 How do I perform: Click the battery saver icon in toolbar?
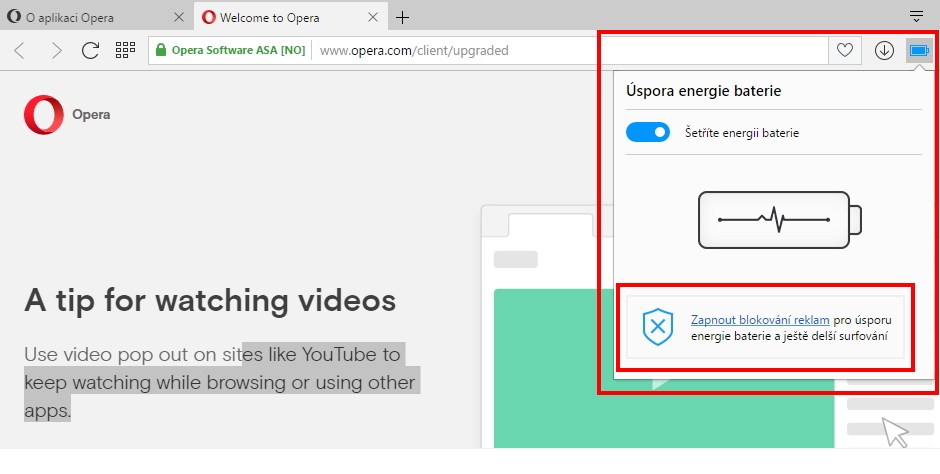pyautogui.click(x=918, y=50)
